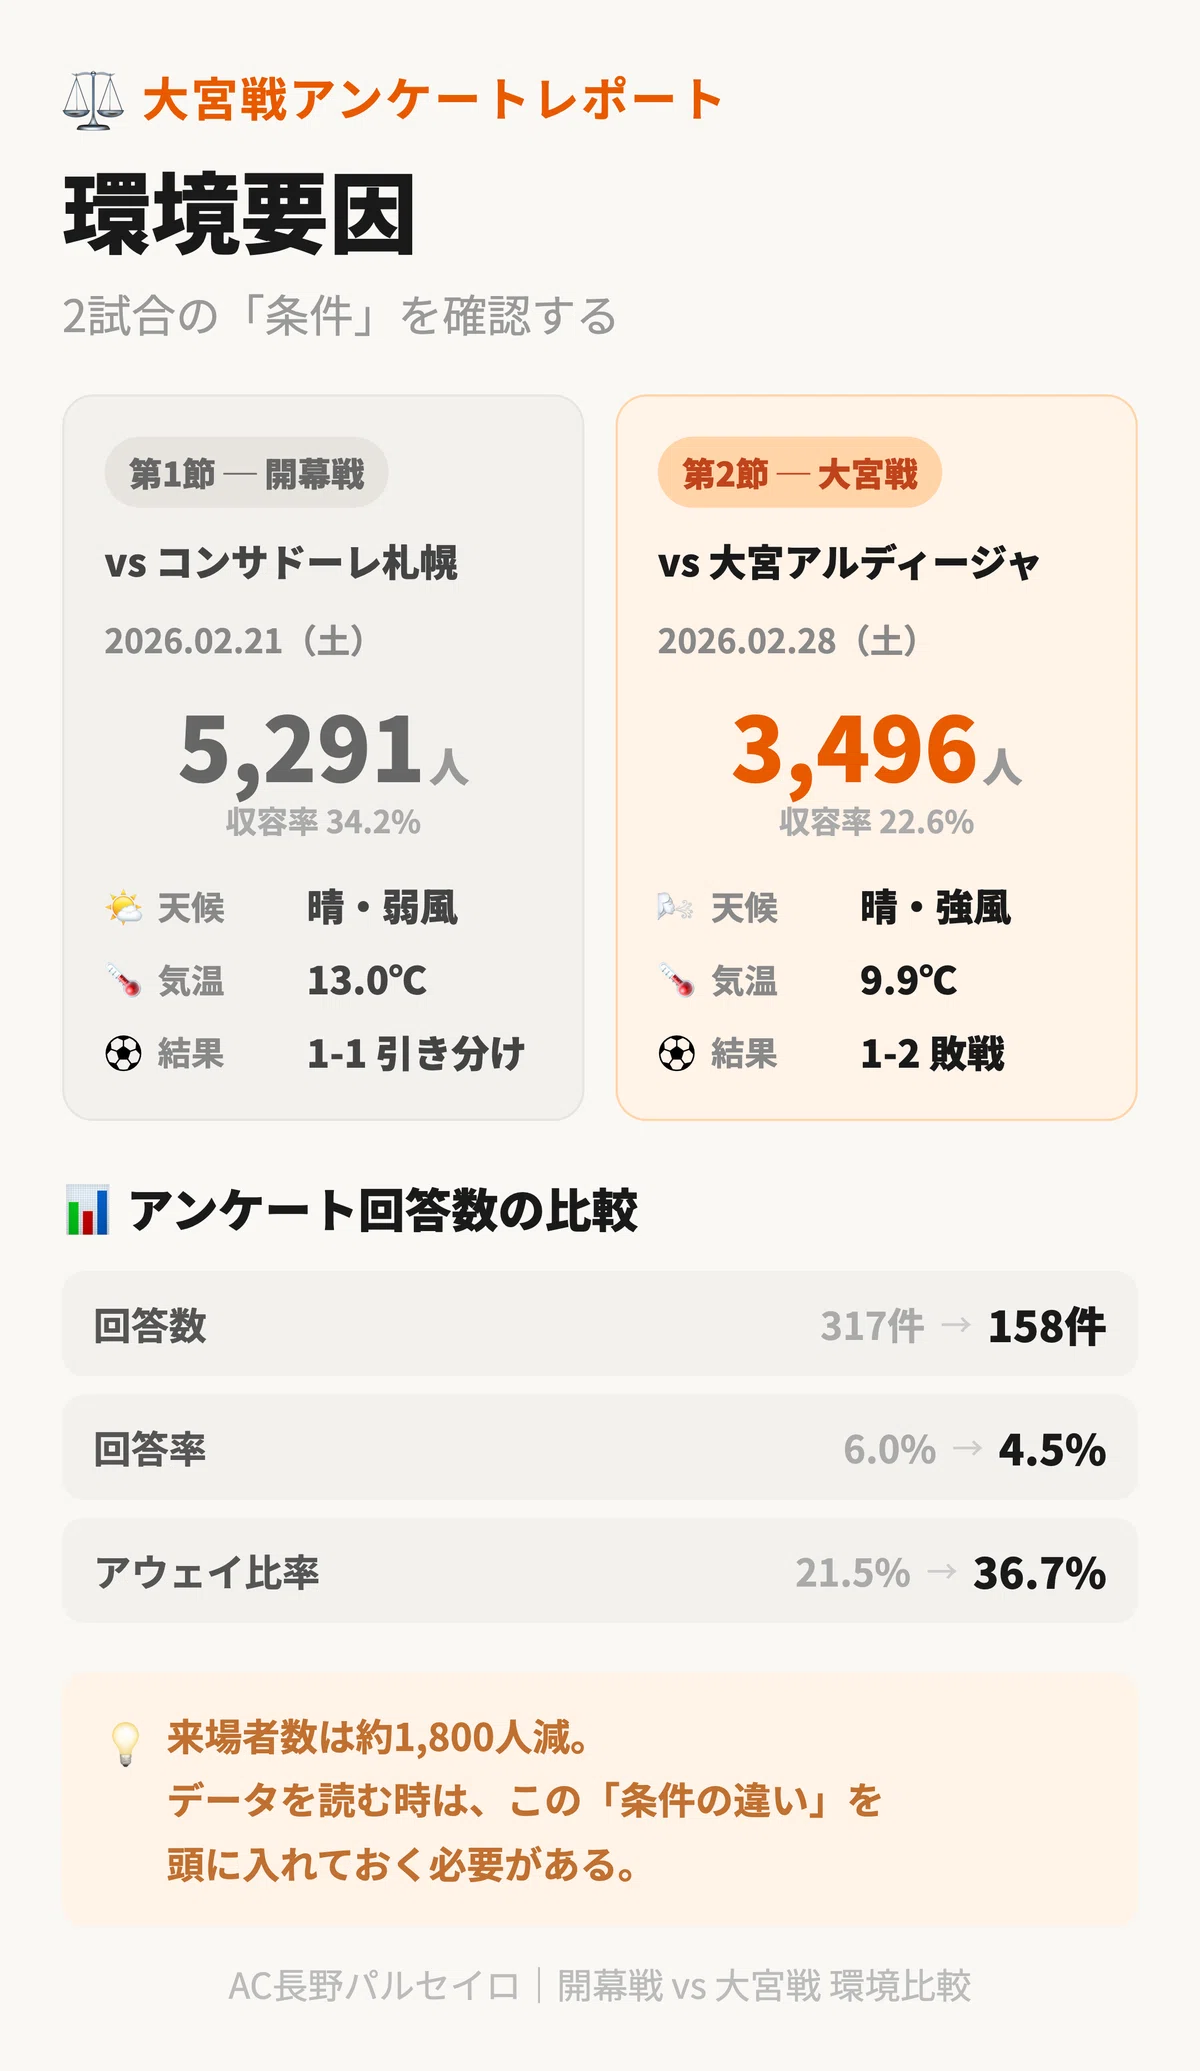Click the balance scale icon in header
The height and width of the screenshot is (2071, 1200).
coord(93,100)
